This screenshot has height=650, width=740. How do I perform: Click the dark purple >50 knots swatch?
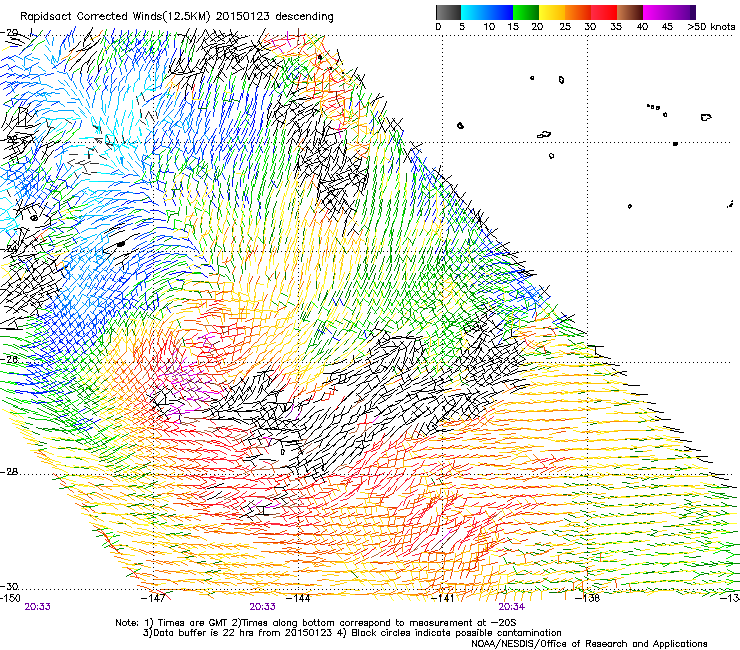(x=691, y=12)
